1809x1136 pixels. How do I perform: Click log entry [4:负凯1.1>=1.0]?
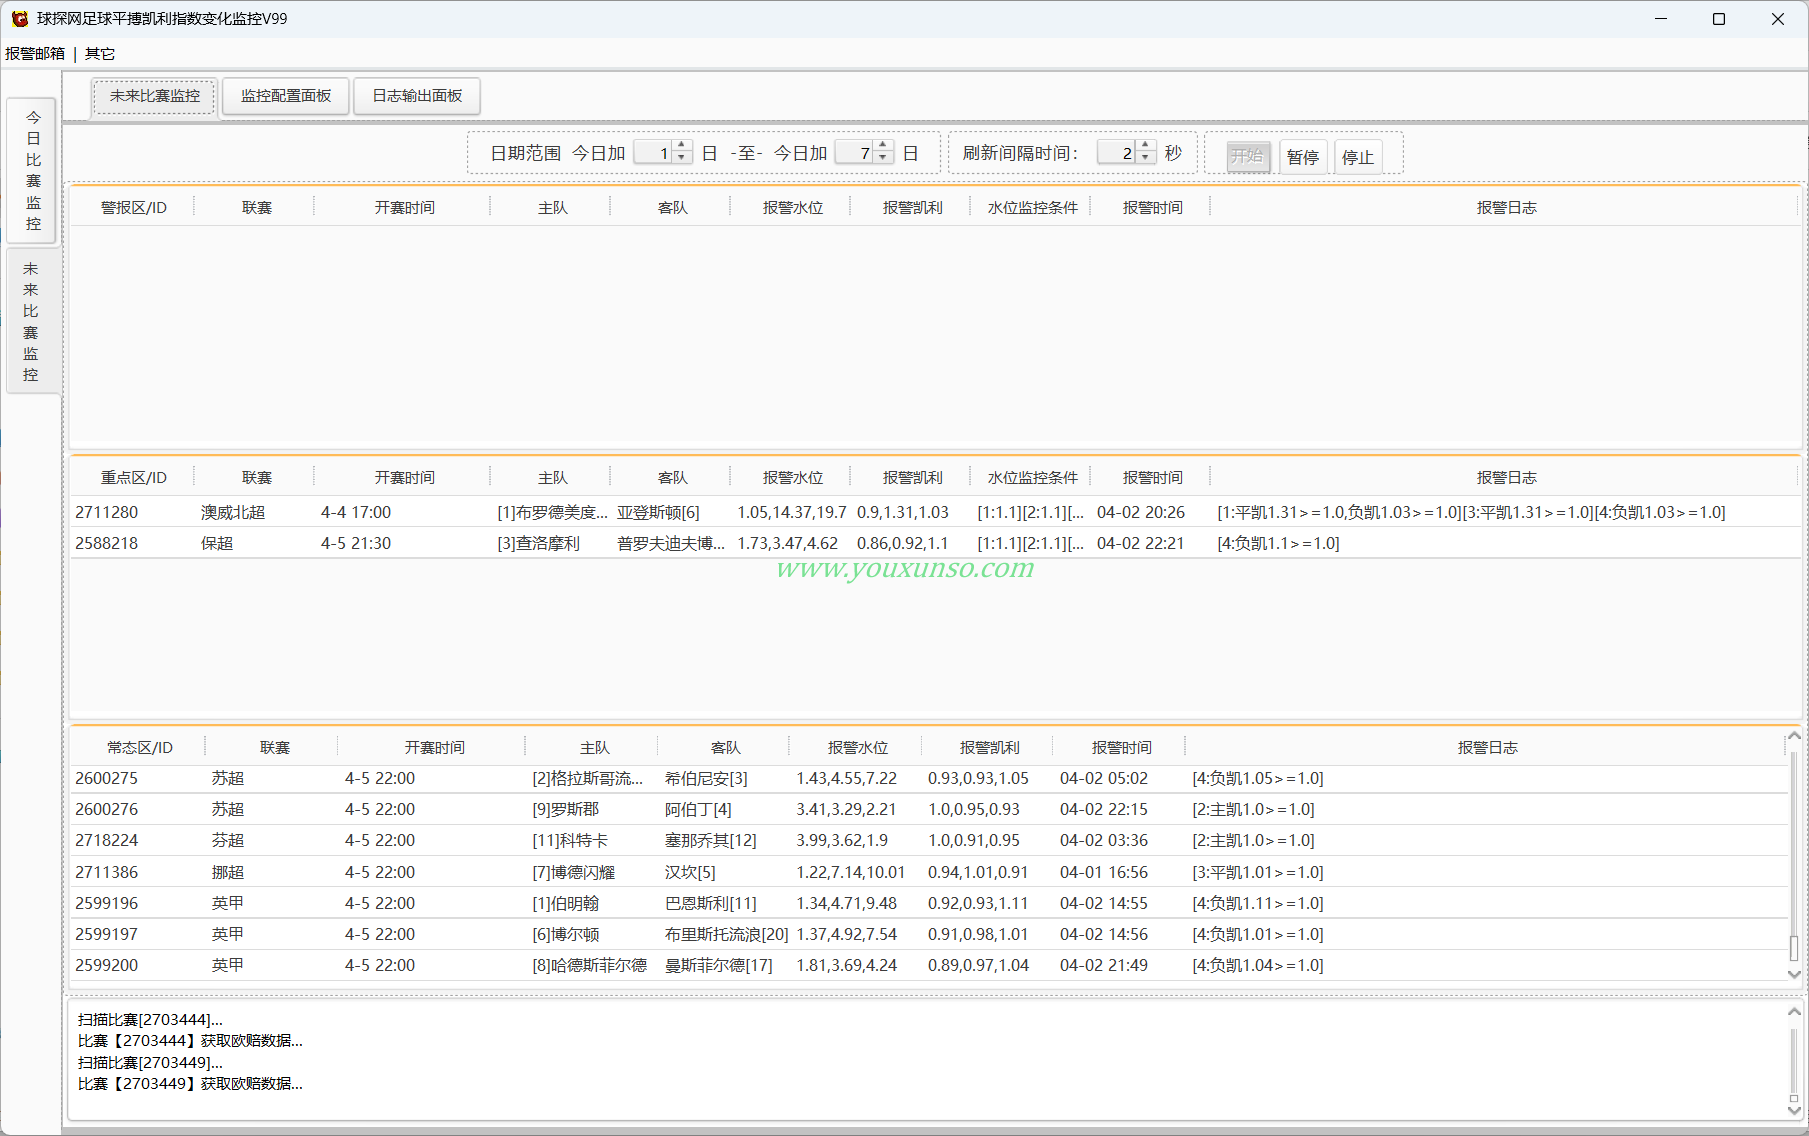(x=1278, y=543)
